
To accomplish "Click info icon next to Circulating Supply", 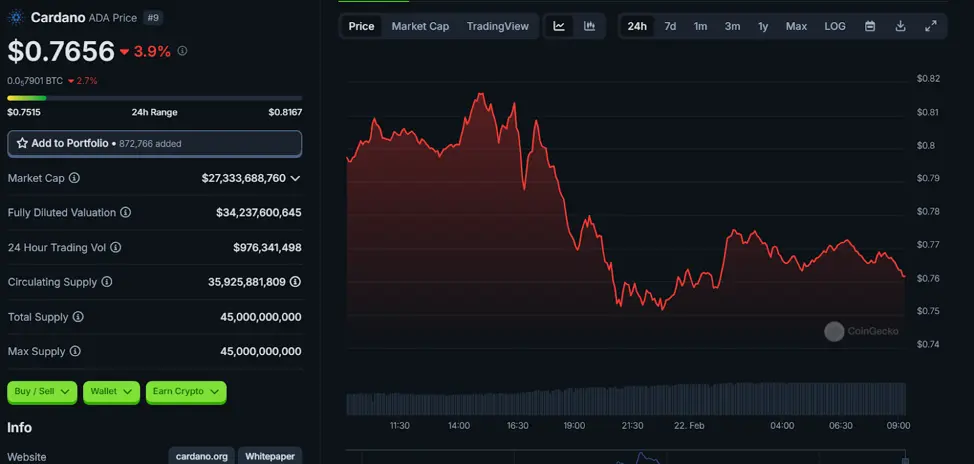I will pyautogui.click(x=107, y=282).
